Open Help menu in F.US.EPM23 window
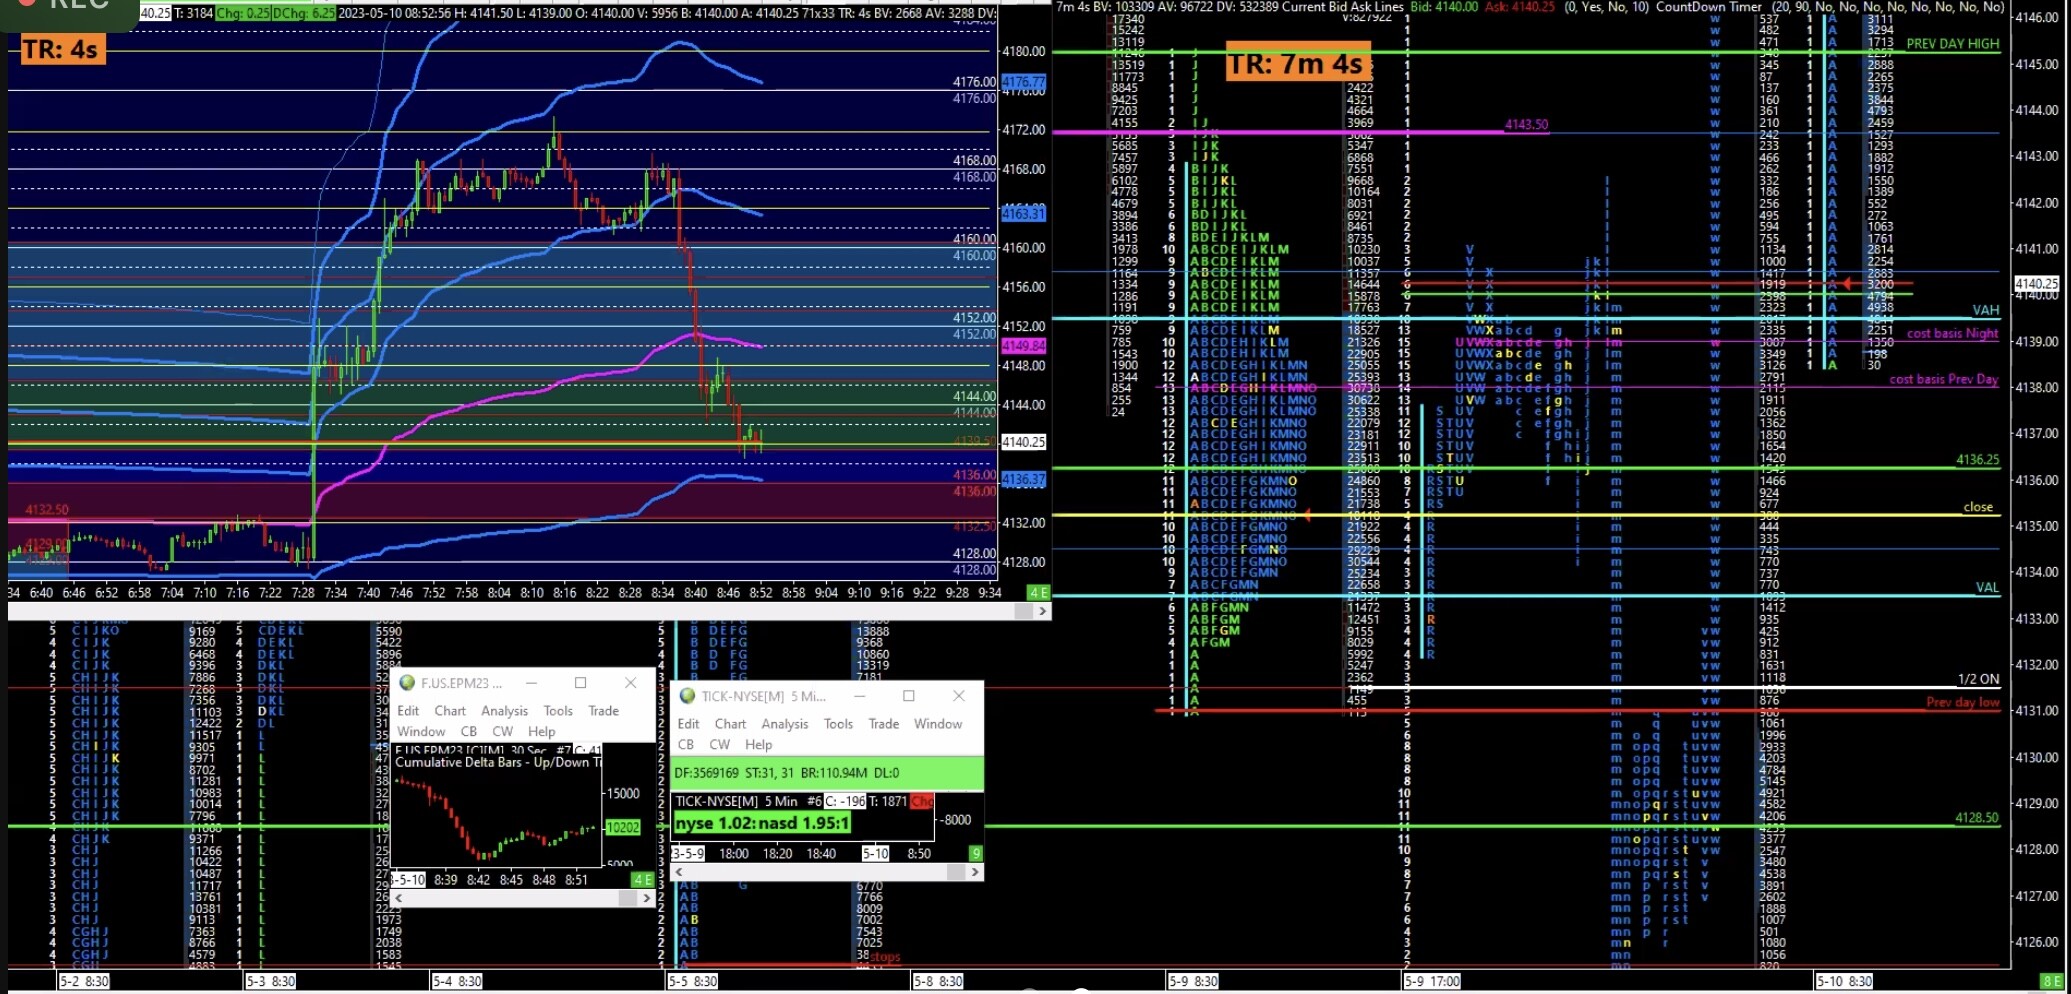The height and width of the screenshot is (994, 2071). click(x=541, y=732)
